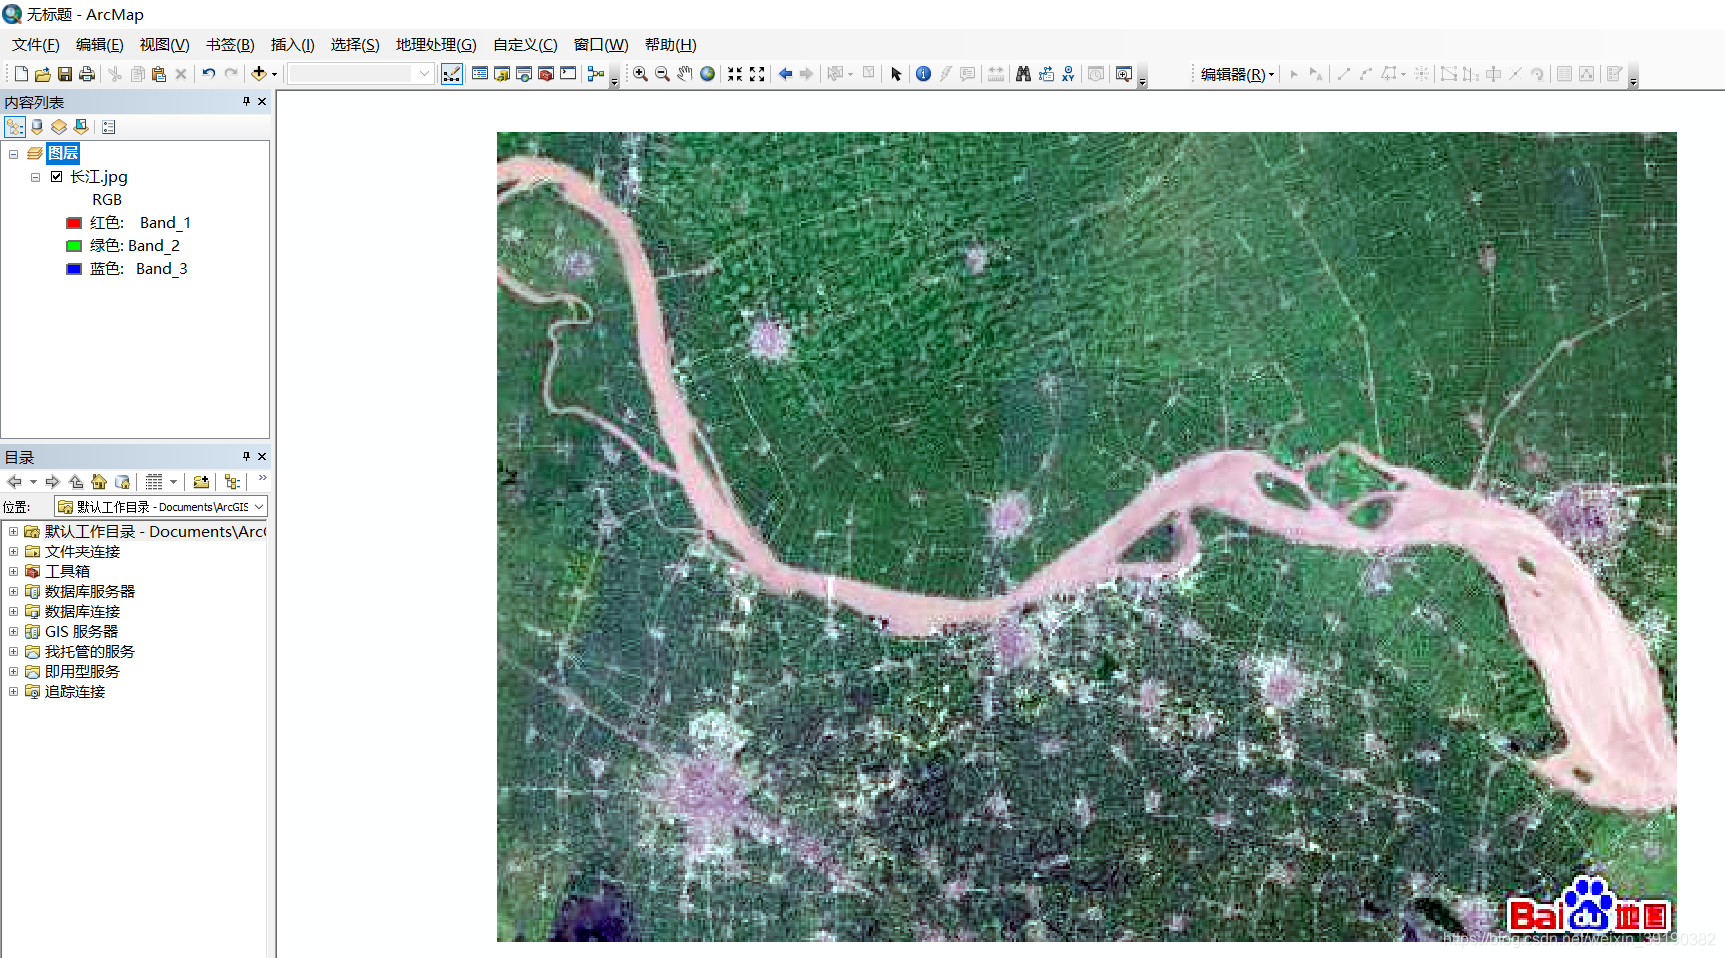This screenshot has height=958, width=1725.
Task: Select the Measure ruler tool
Action: [x=996, y=74]
